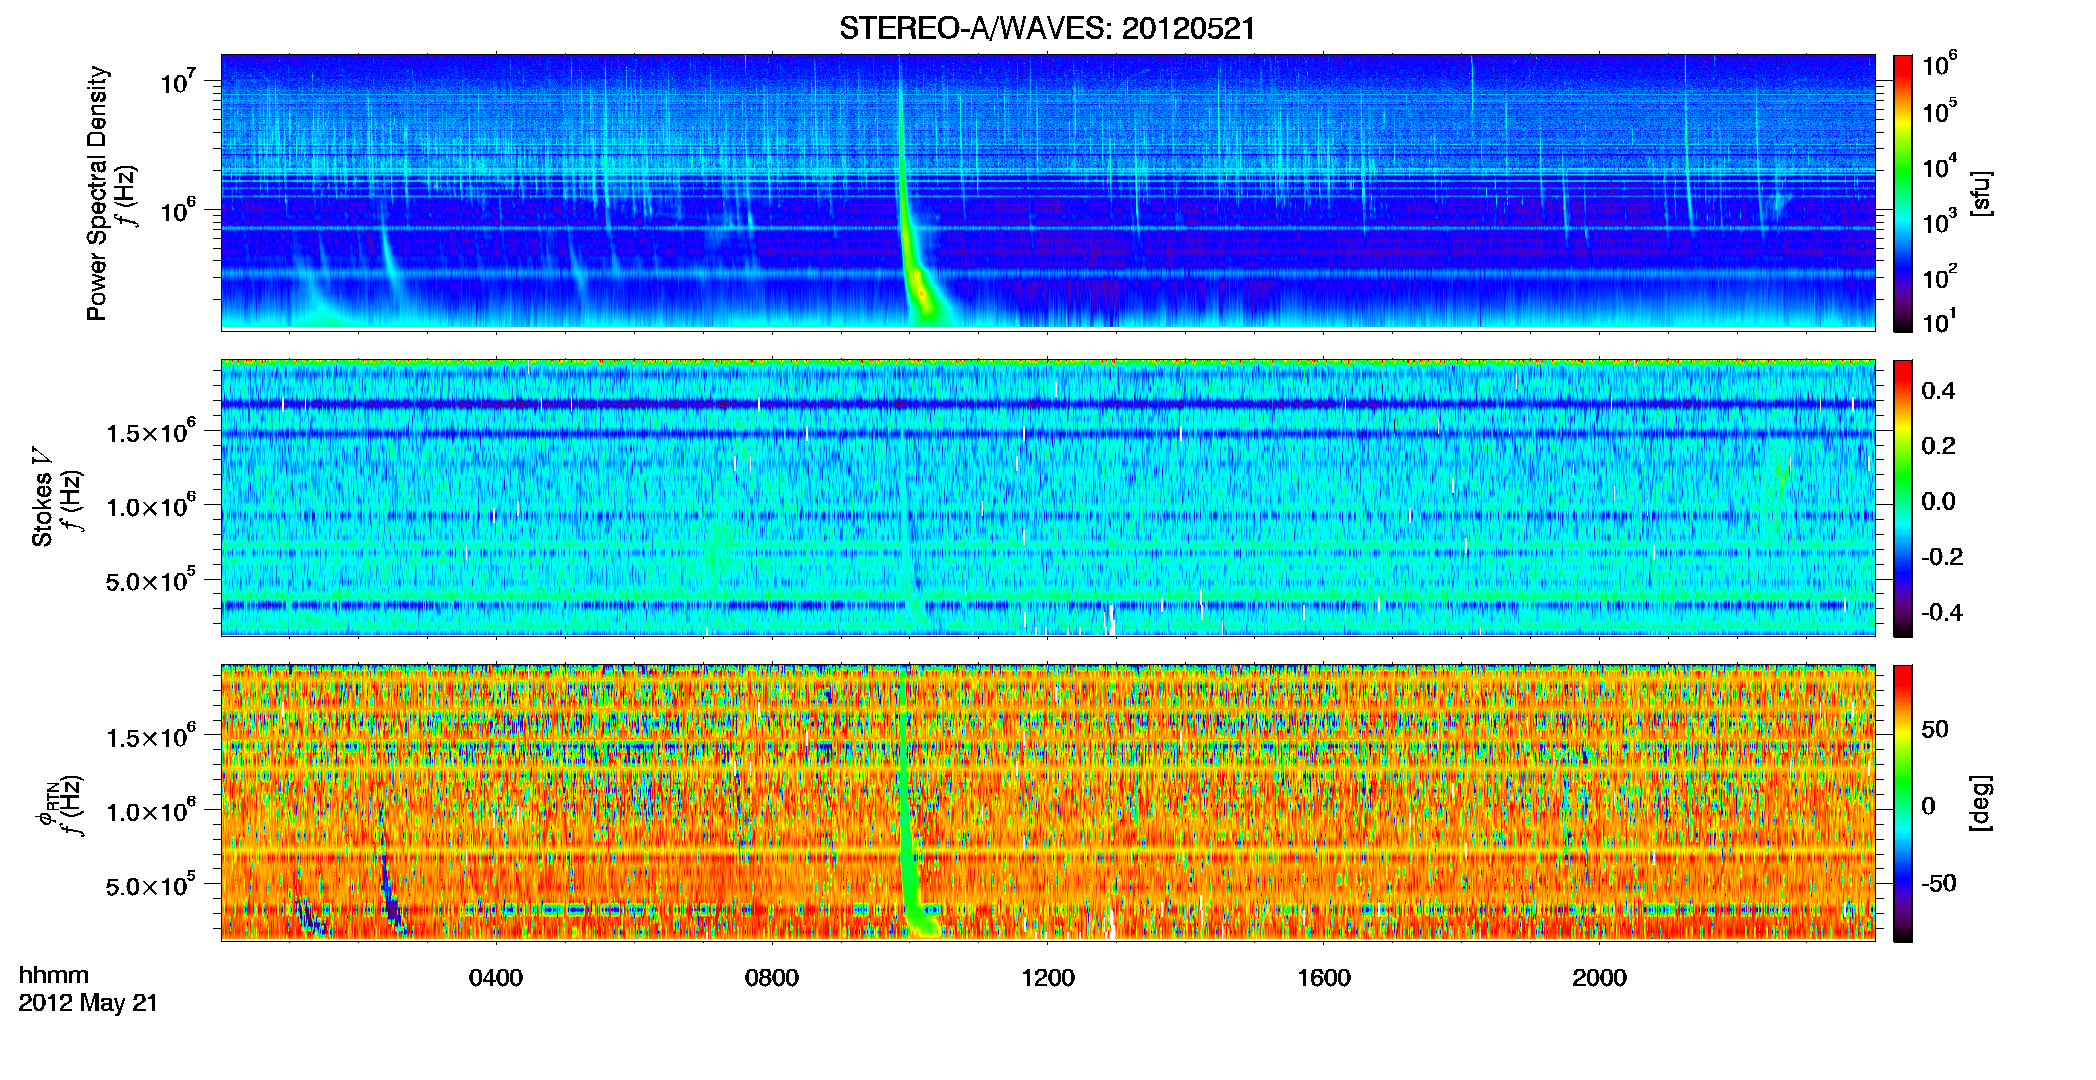
Task: Click the [deg] colorbar unit label
Action: (x=1981, y=803)
